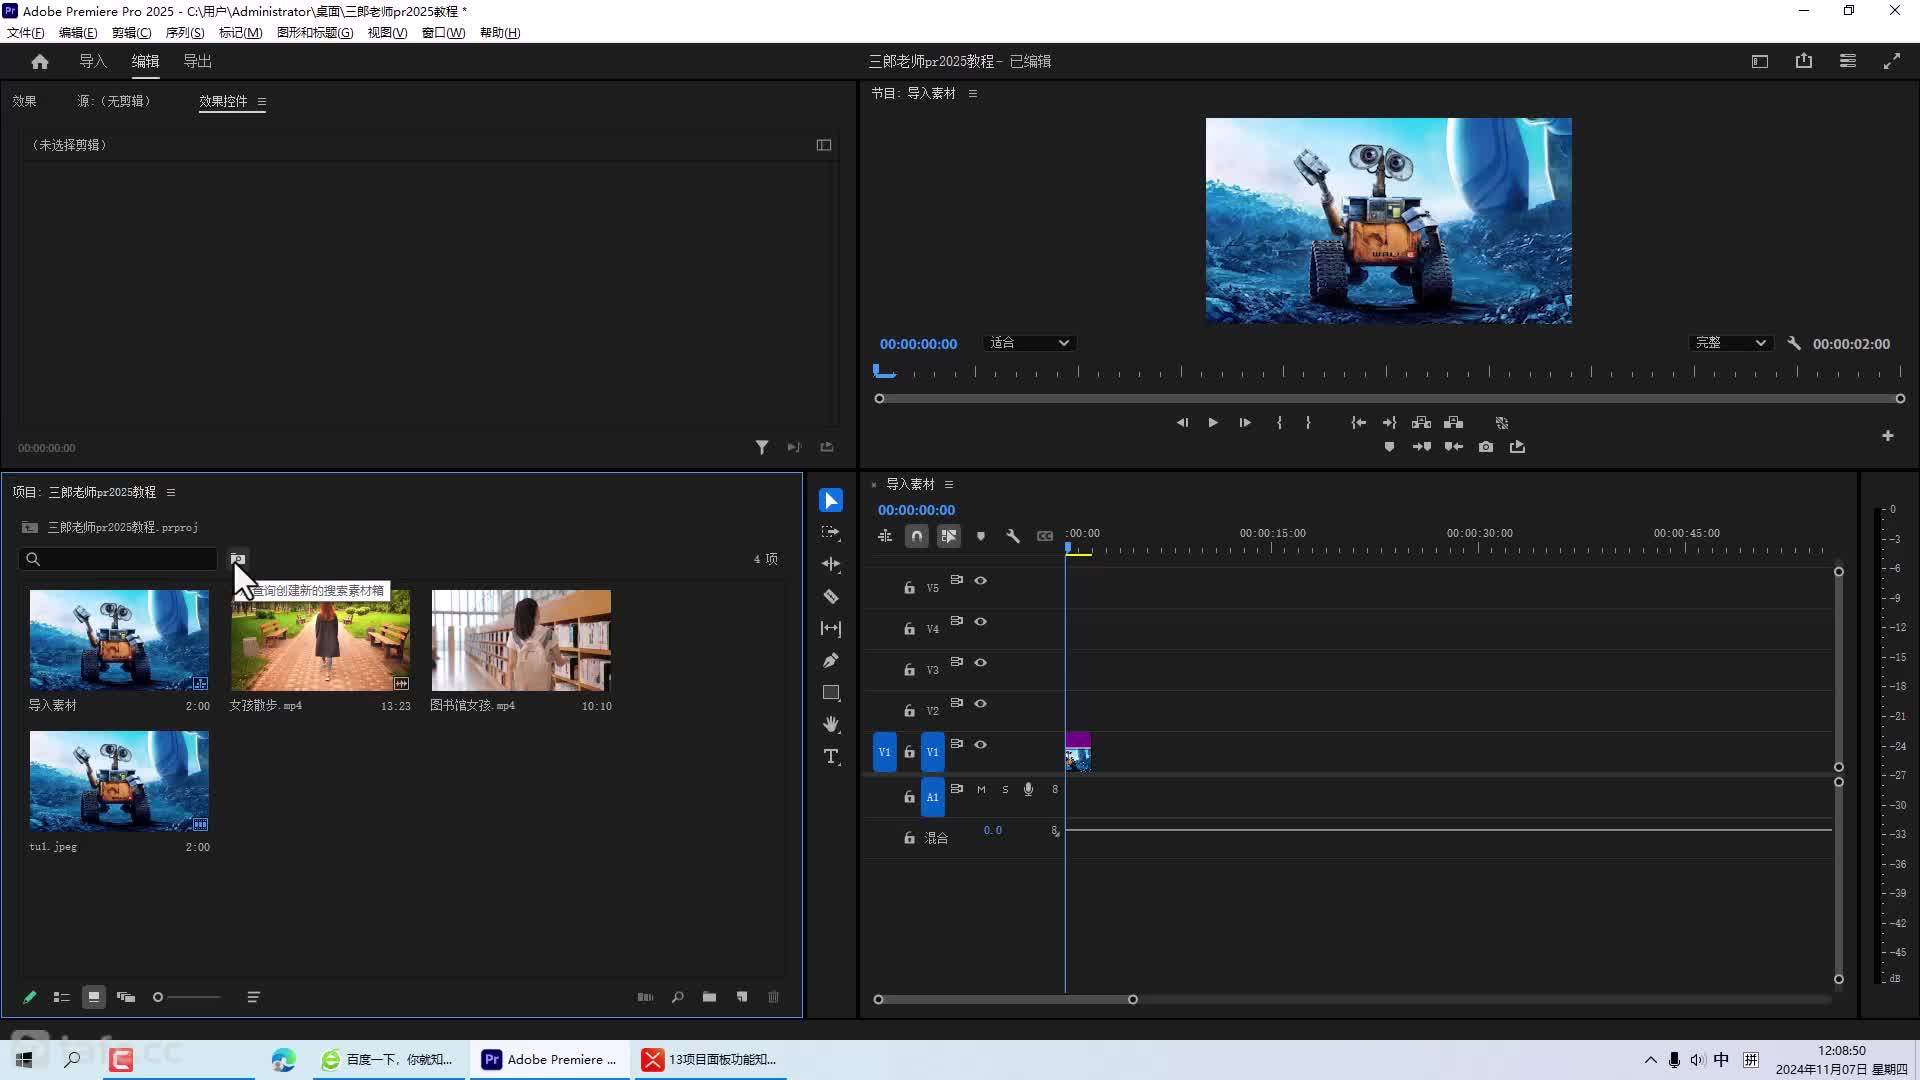Select the Selection tool arrow
1920x1080 pixels.
coord(831,500)
